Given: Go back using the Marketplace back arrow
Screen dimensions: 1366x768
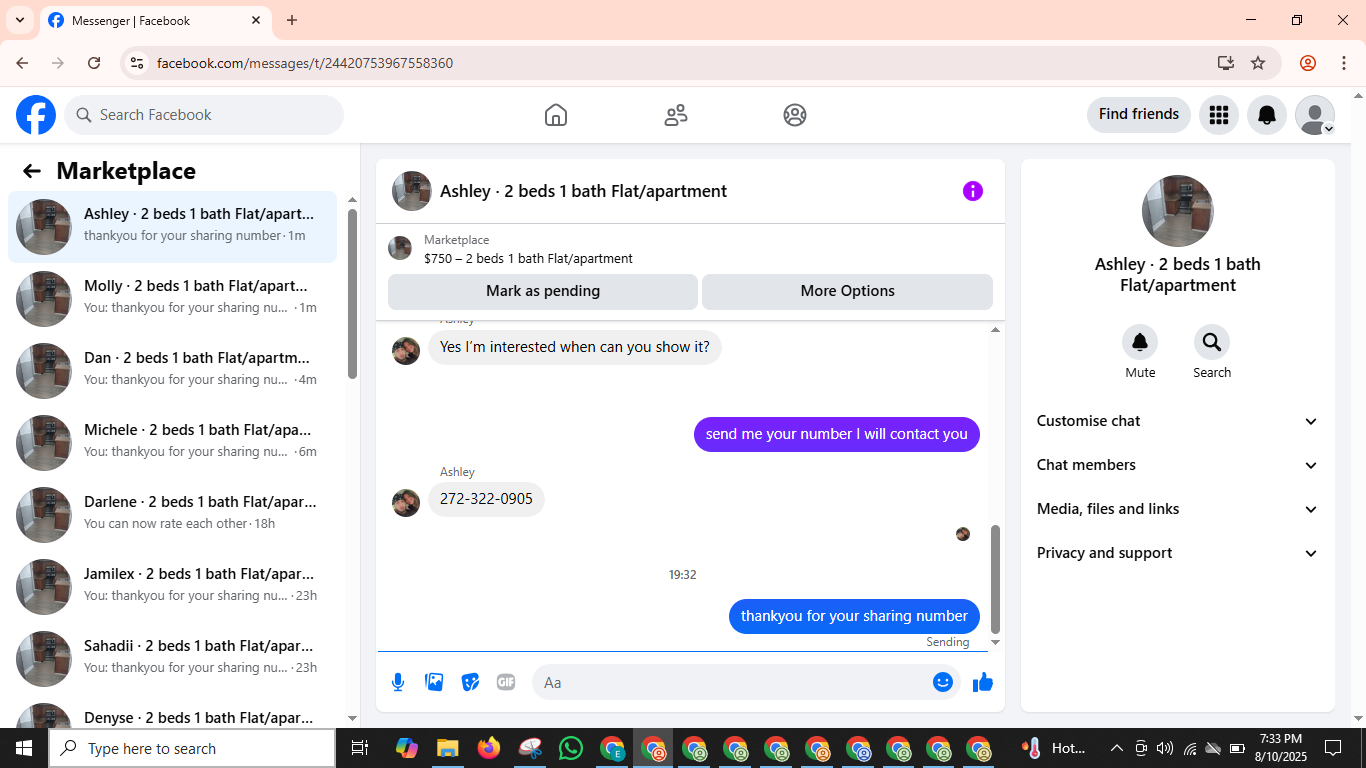Looking at the screenshot, I should [32, 171].
